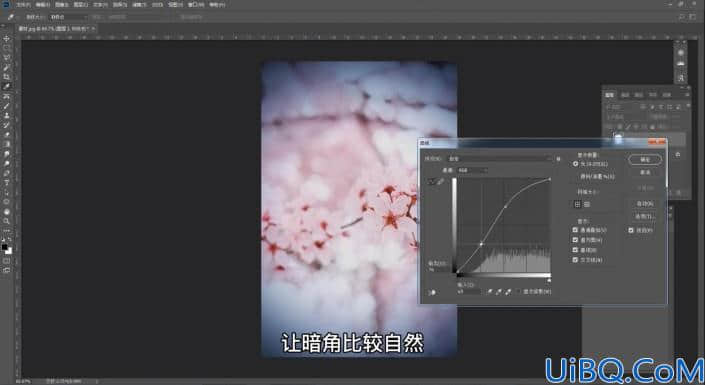
Task: Open workspace switcher in options bar
Action: tap(692, 17)
